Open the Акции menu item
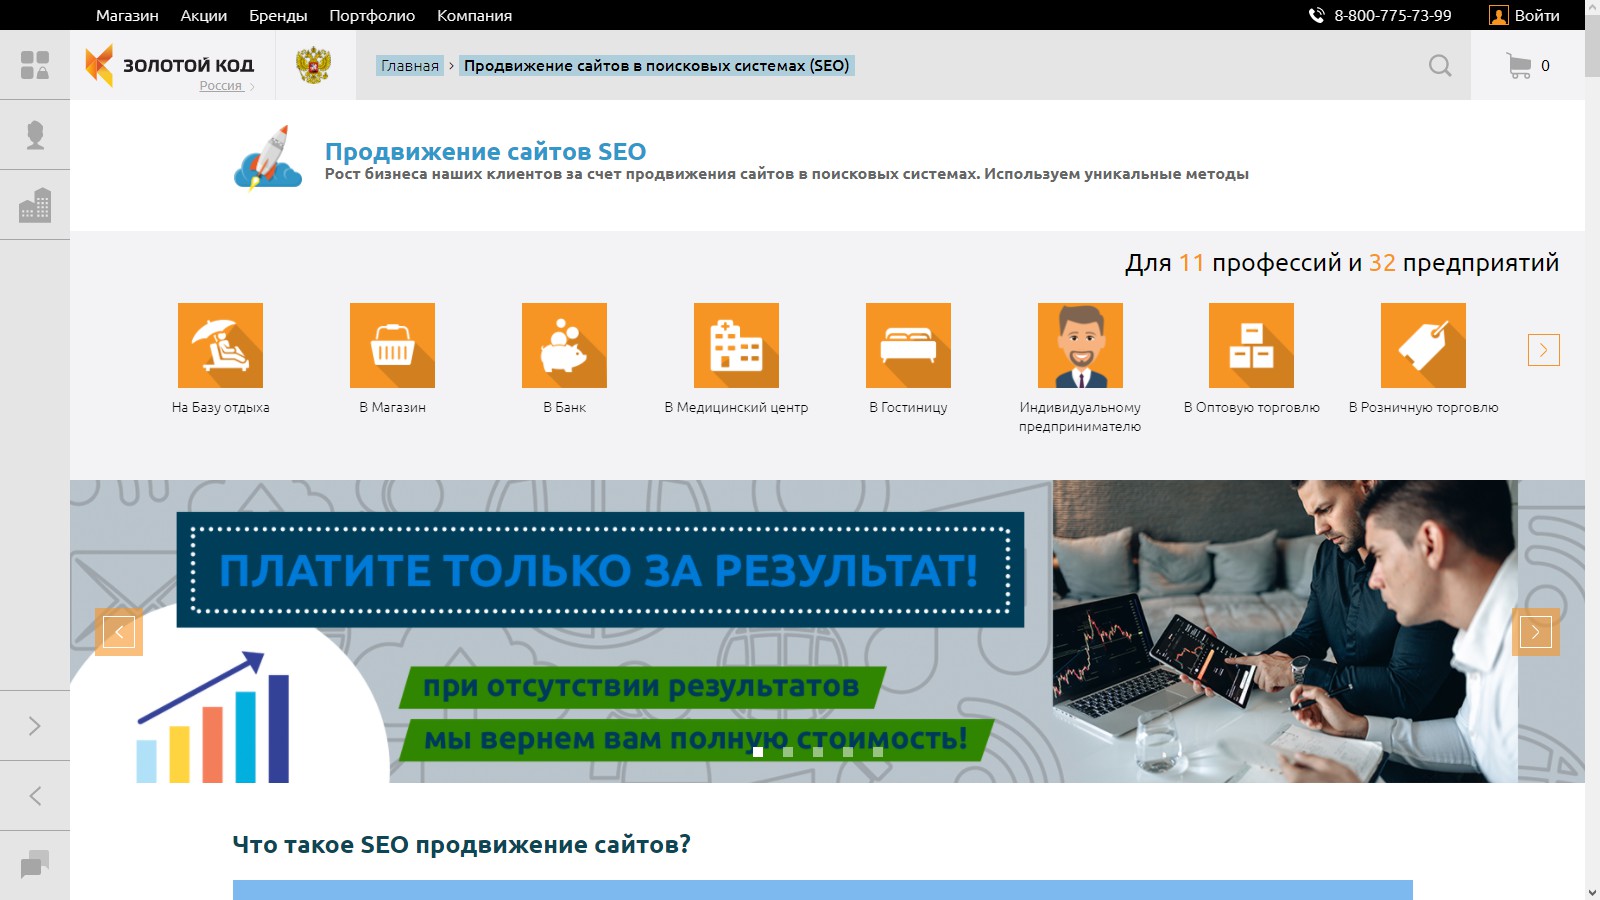 coord(204,16)
